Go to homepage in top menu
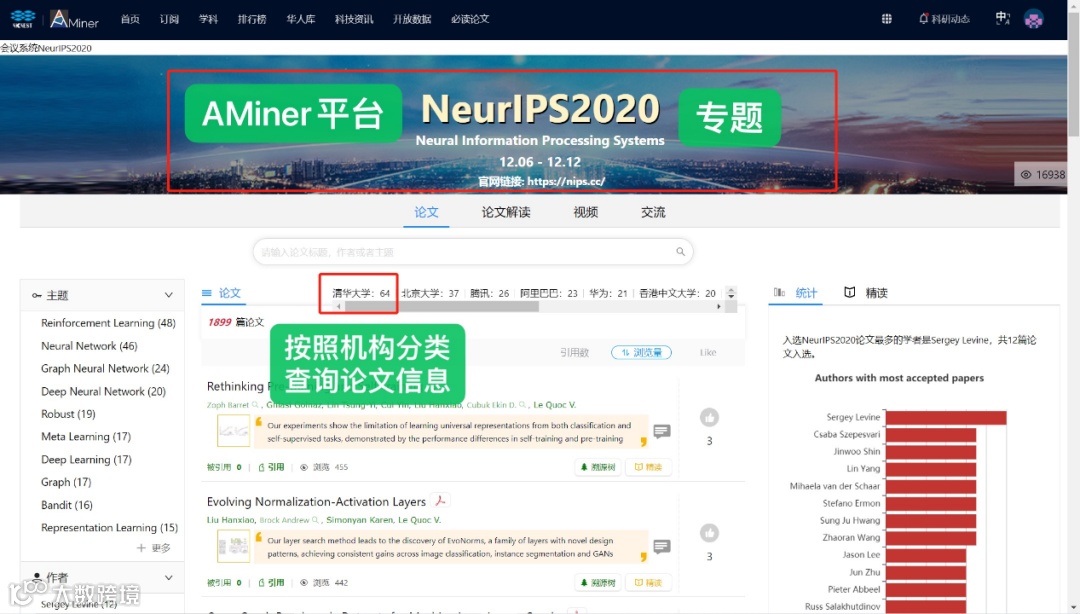The width and height of the screenshot is (1080, 614). coord(130,19)
